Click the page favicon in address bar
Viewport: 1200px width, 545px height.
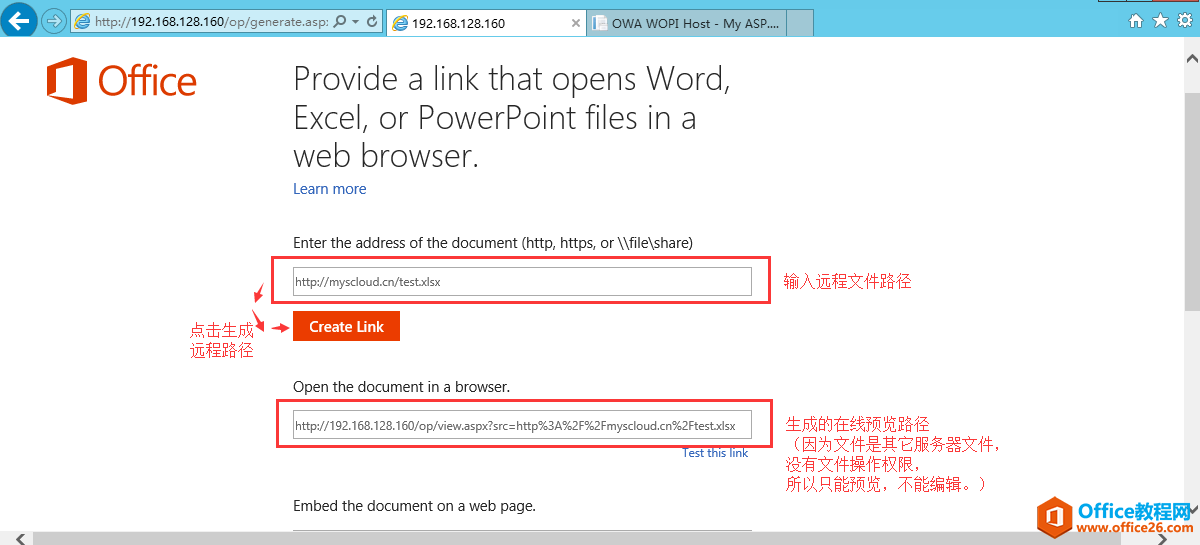[x=82, y=21]
